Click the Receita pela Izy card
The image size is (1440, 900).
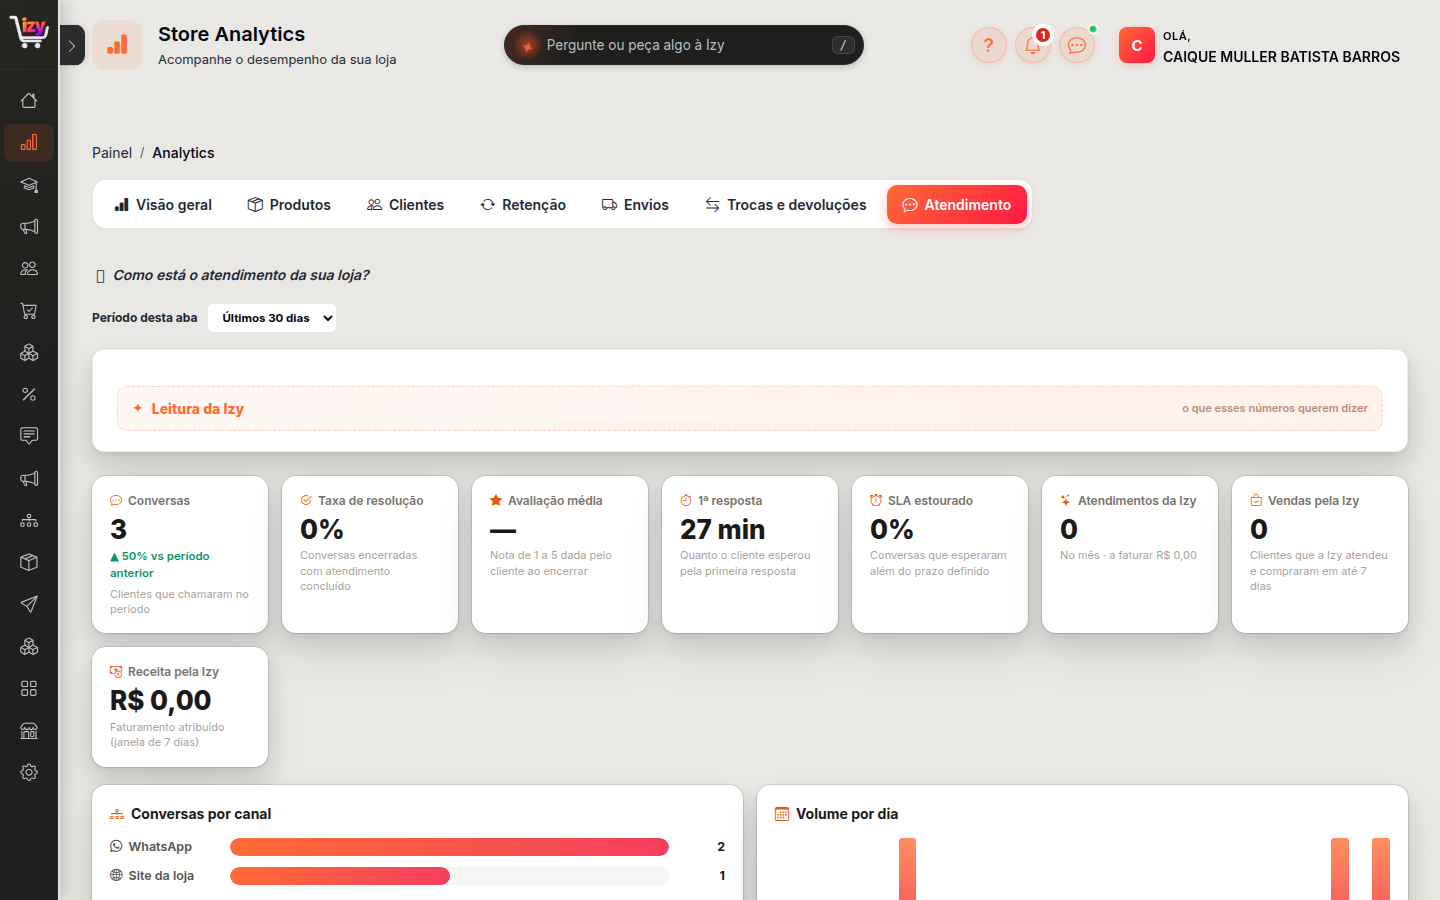point(180,707)
